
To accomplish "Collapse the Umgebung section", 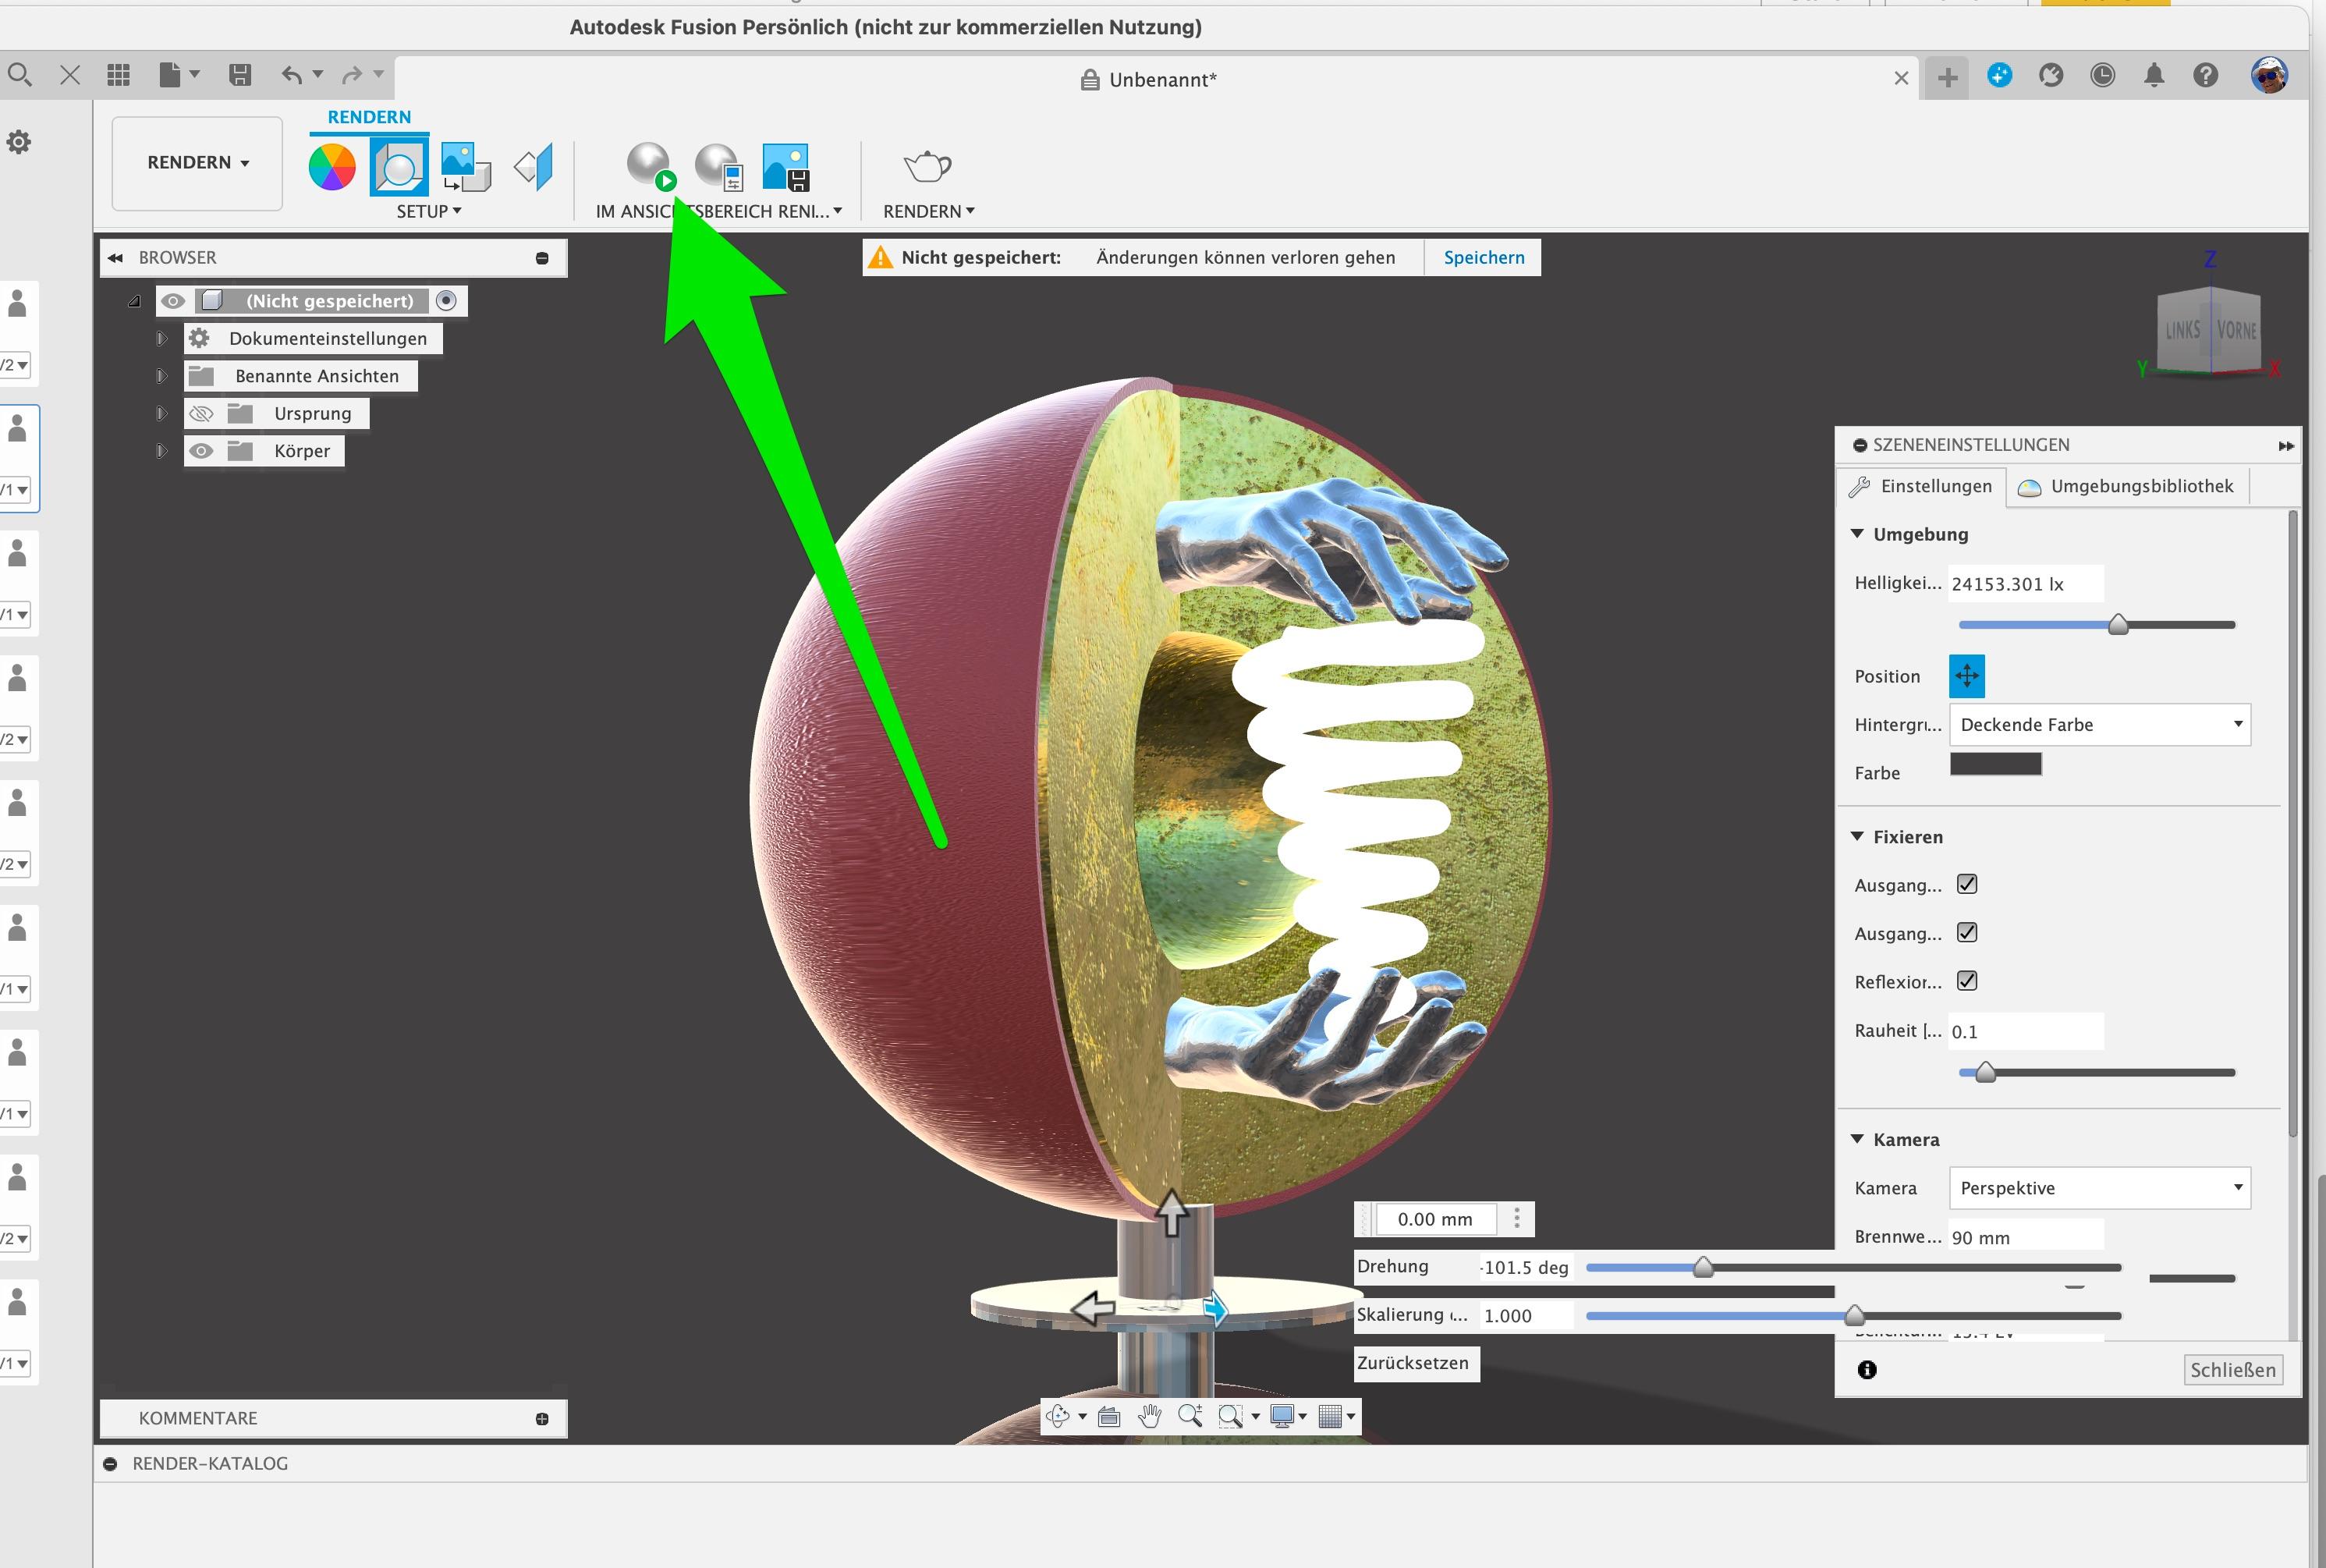I will 1857,534.
